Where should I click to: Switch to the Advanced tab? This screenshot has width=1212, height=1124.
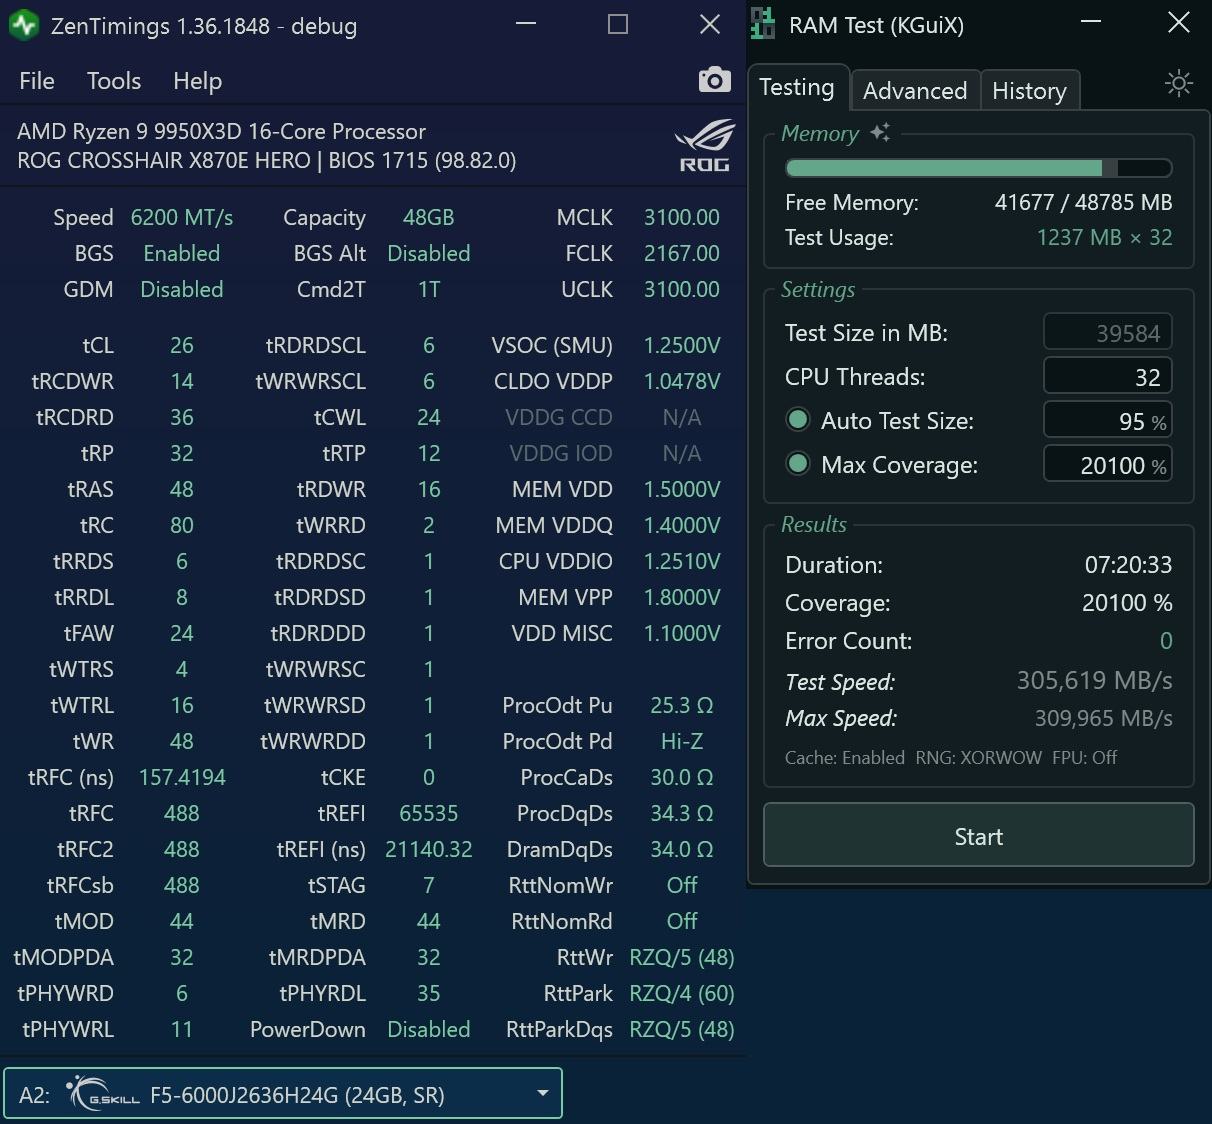(915, 90)
